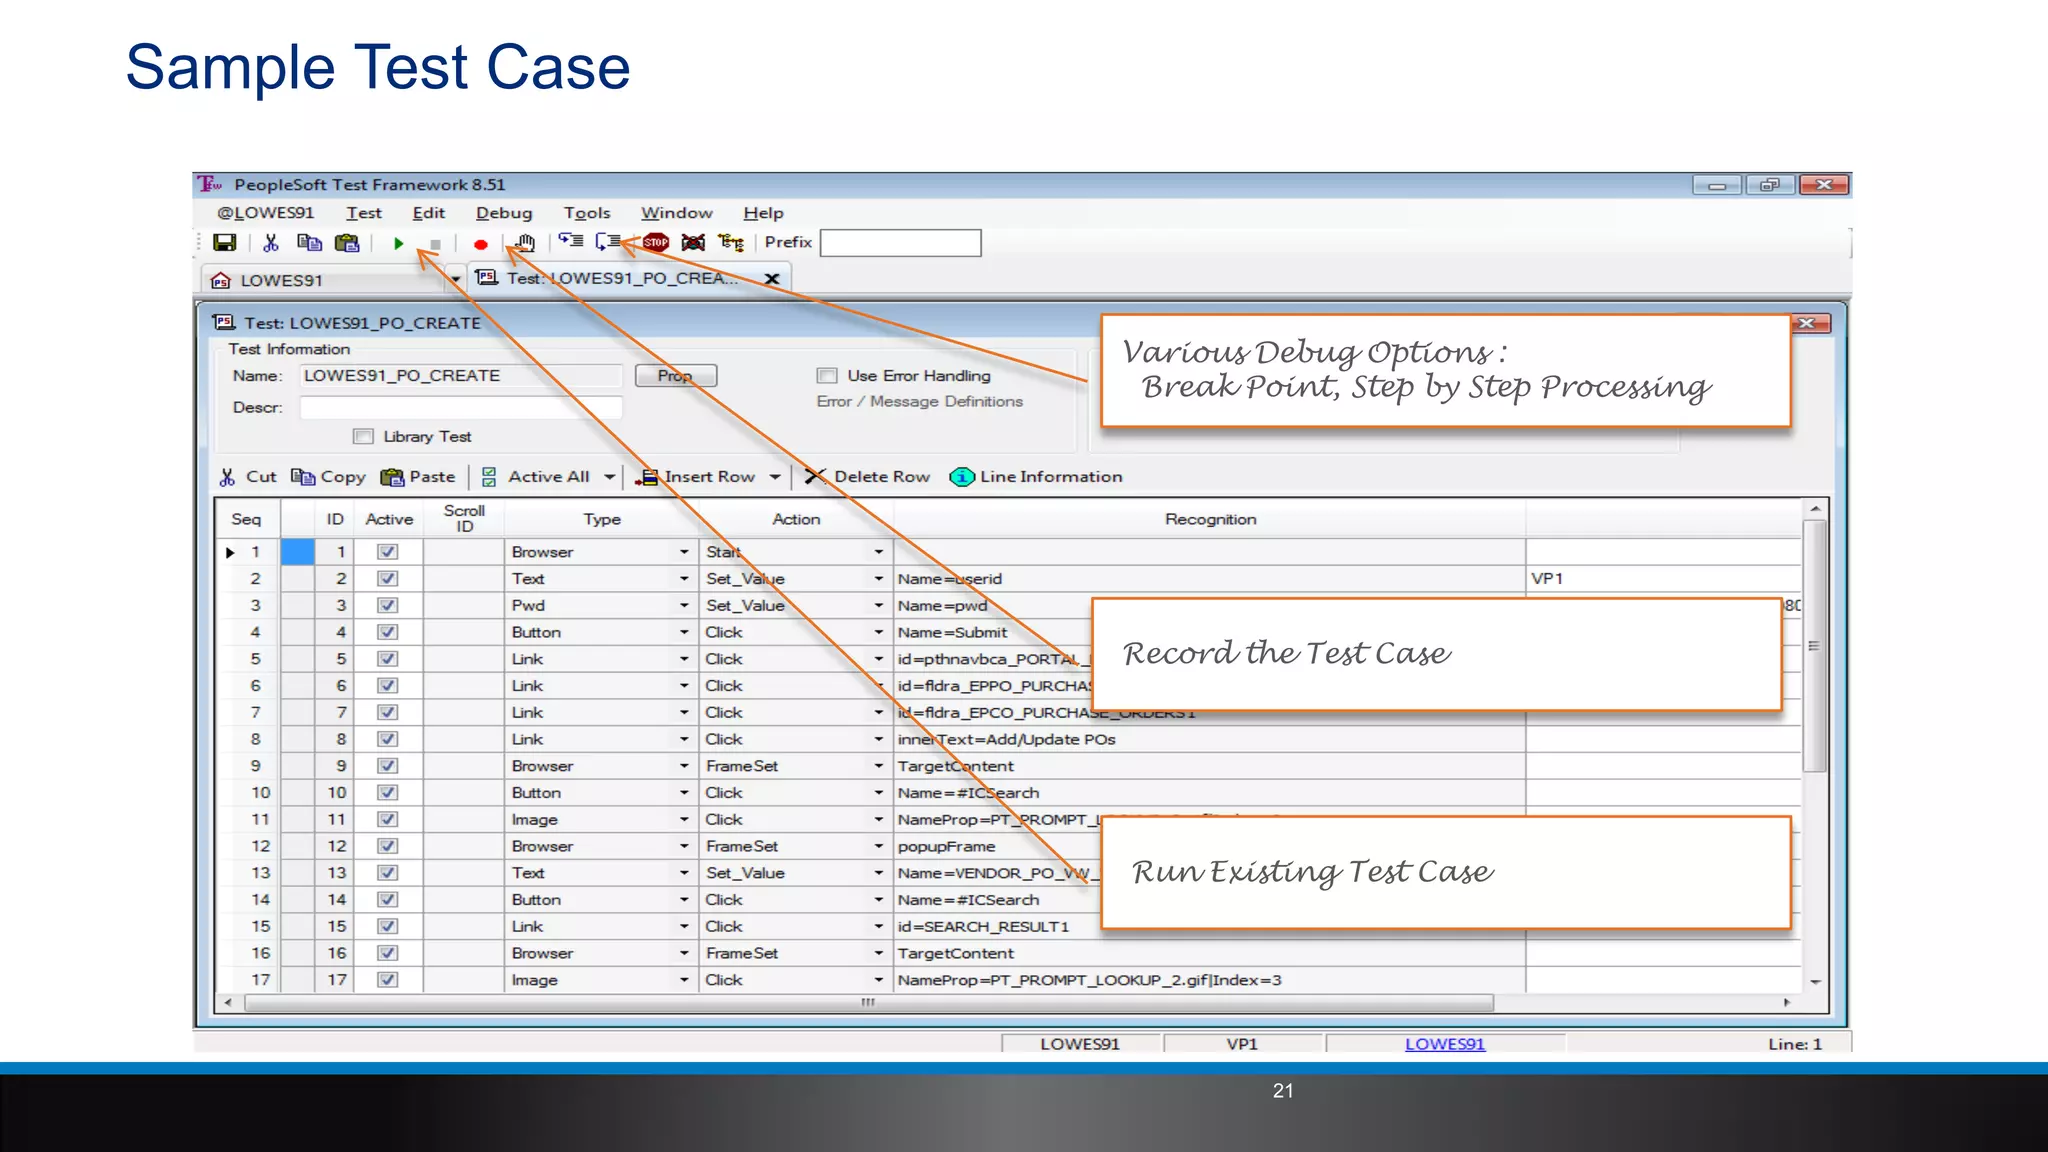Open the Test menu
Image resolution: width=2048 pixels, height=1152 pixels.
click(364, 213)
